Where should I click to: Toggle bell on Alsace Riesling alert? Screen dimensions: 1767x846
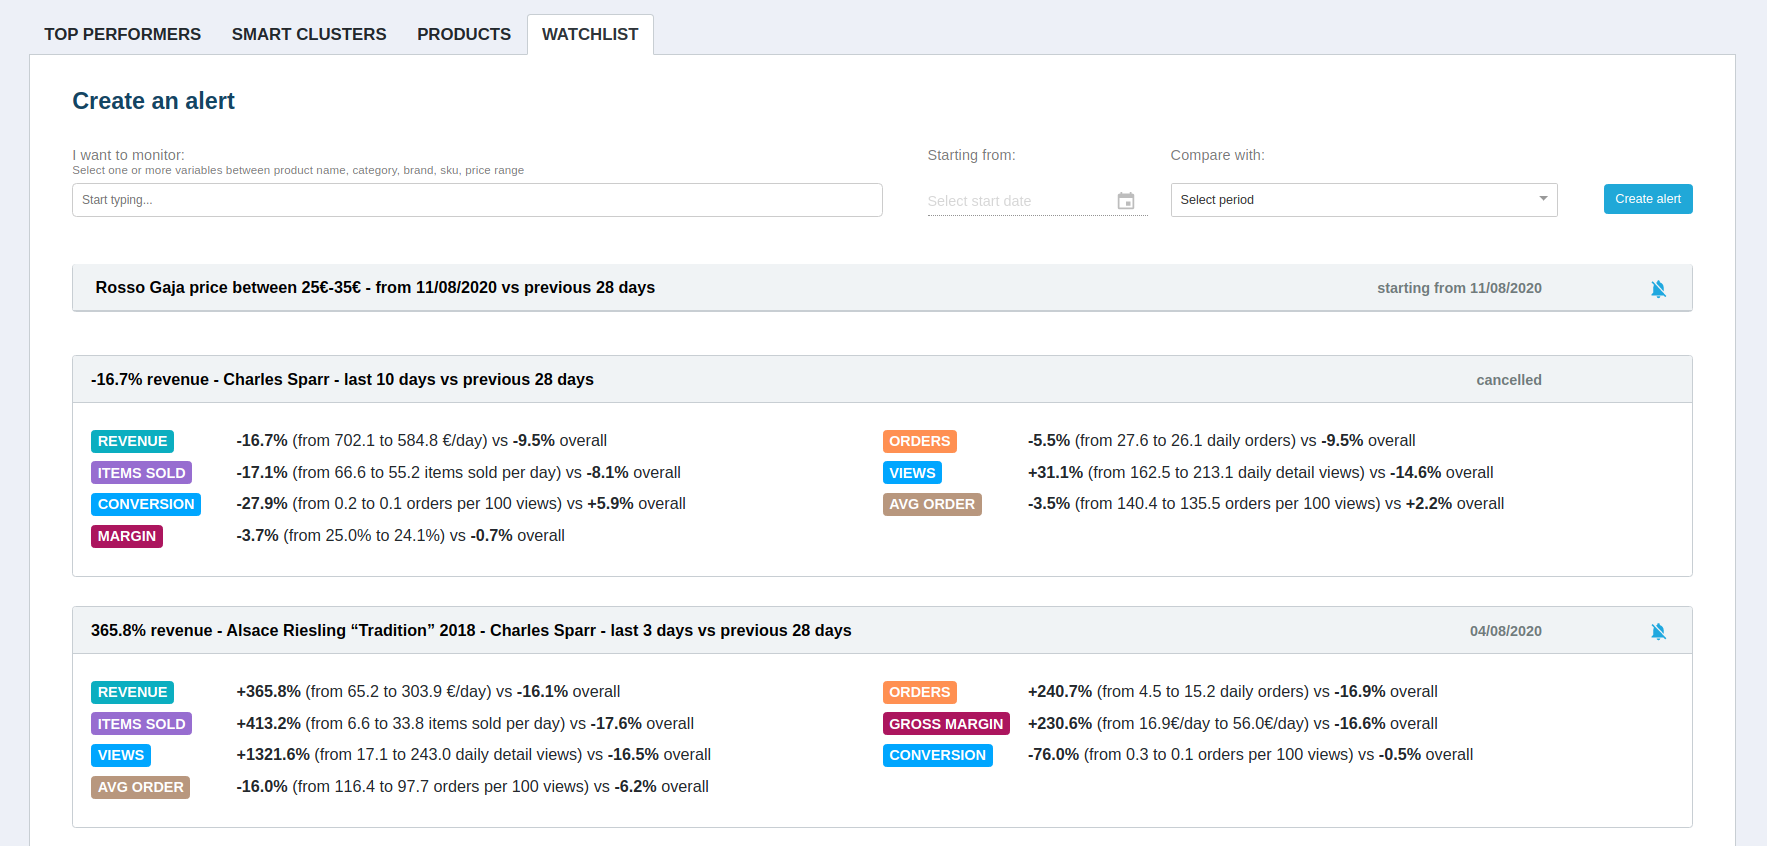tap(1657, 632)
